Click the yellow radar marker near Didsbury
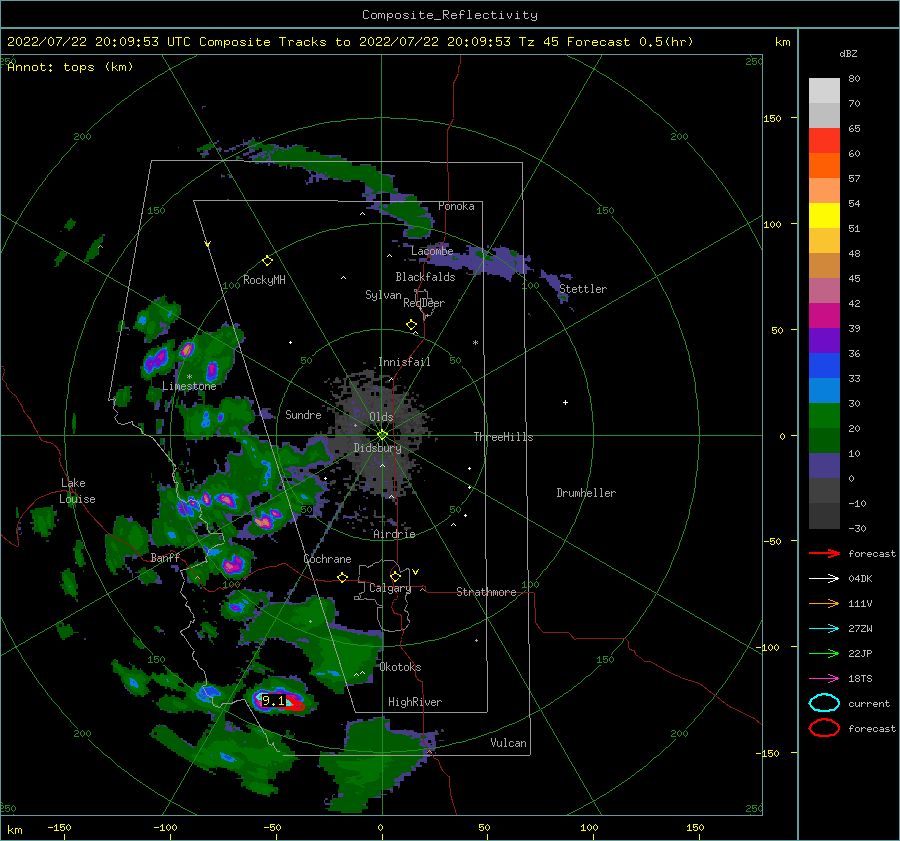Screen dimensions: 900x841 click(382, 435)
